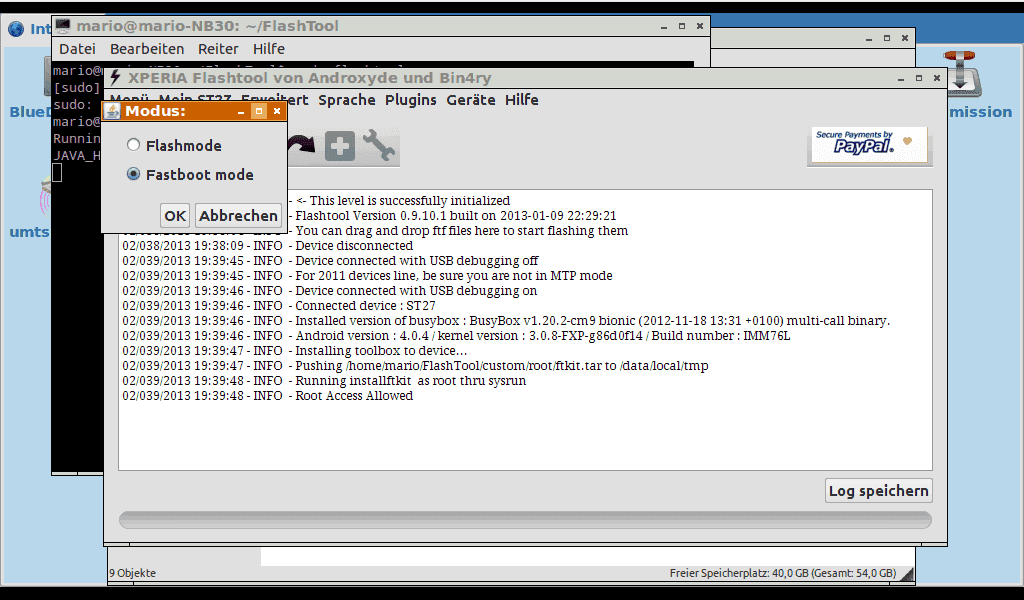
Task: Confirm the mode with OK
Action: click(175, 216)
